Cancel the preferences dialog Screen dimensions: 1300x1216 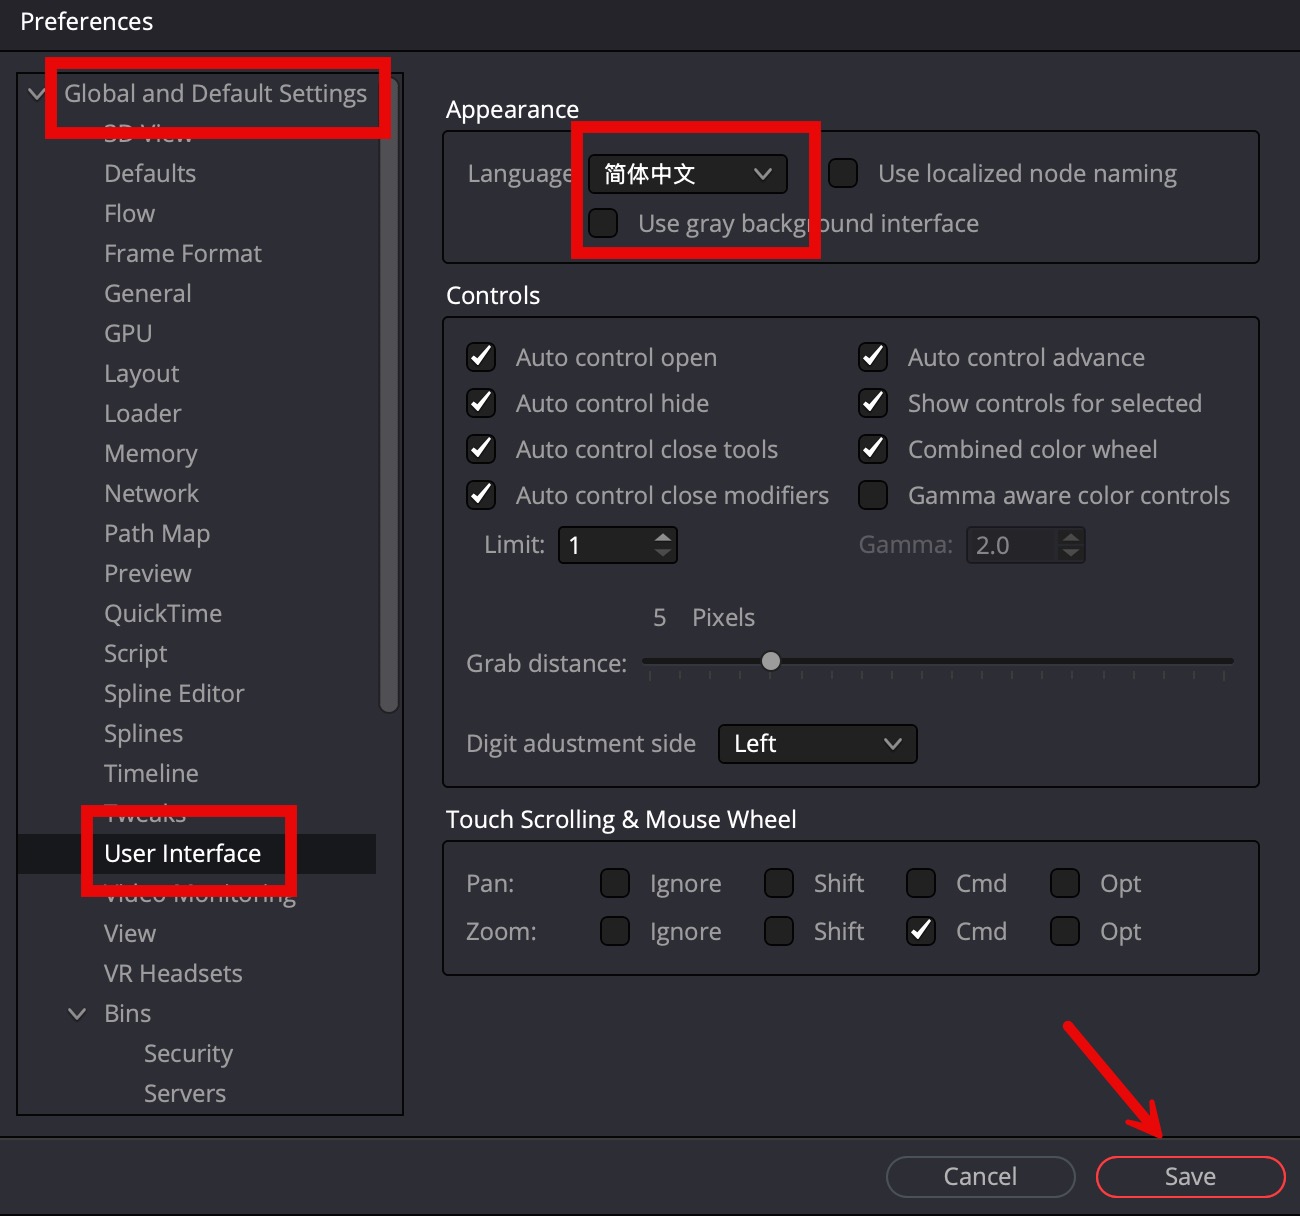pyautogui.click(x=980, y=1177)
